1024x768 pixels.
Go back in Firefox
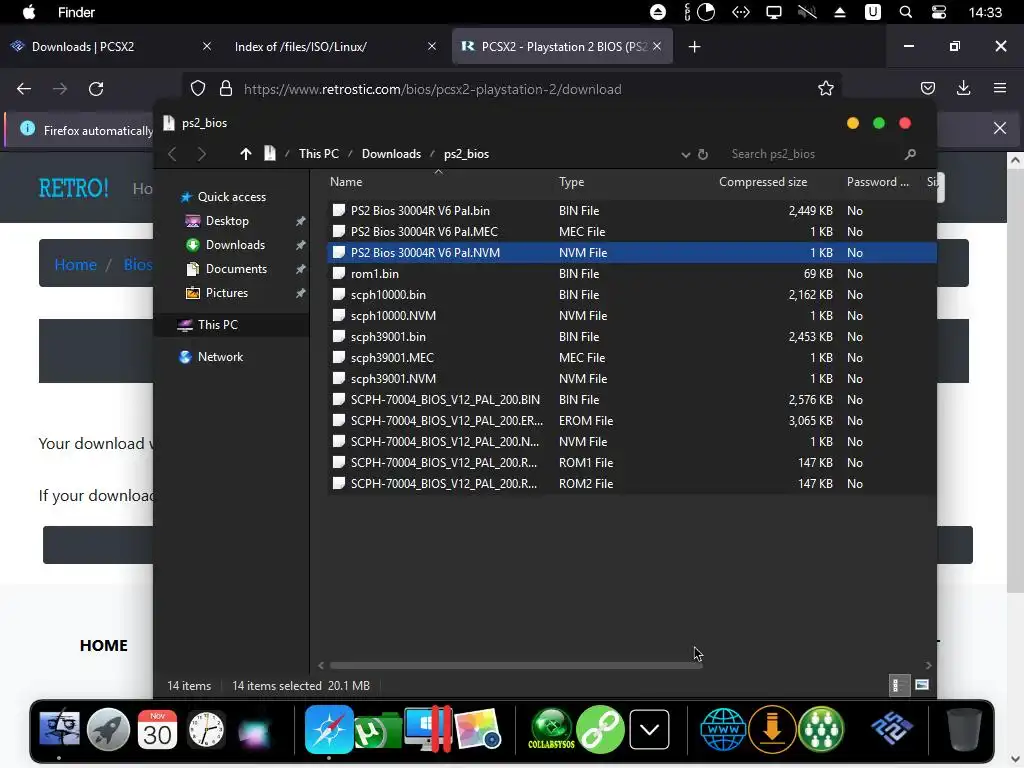coord(24,89)
